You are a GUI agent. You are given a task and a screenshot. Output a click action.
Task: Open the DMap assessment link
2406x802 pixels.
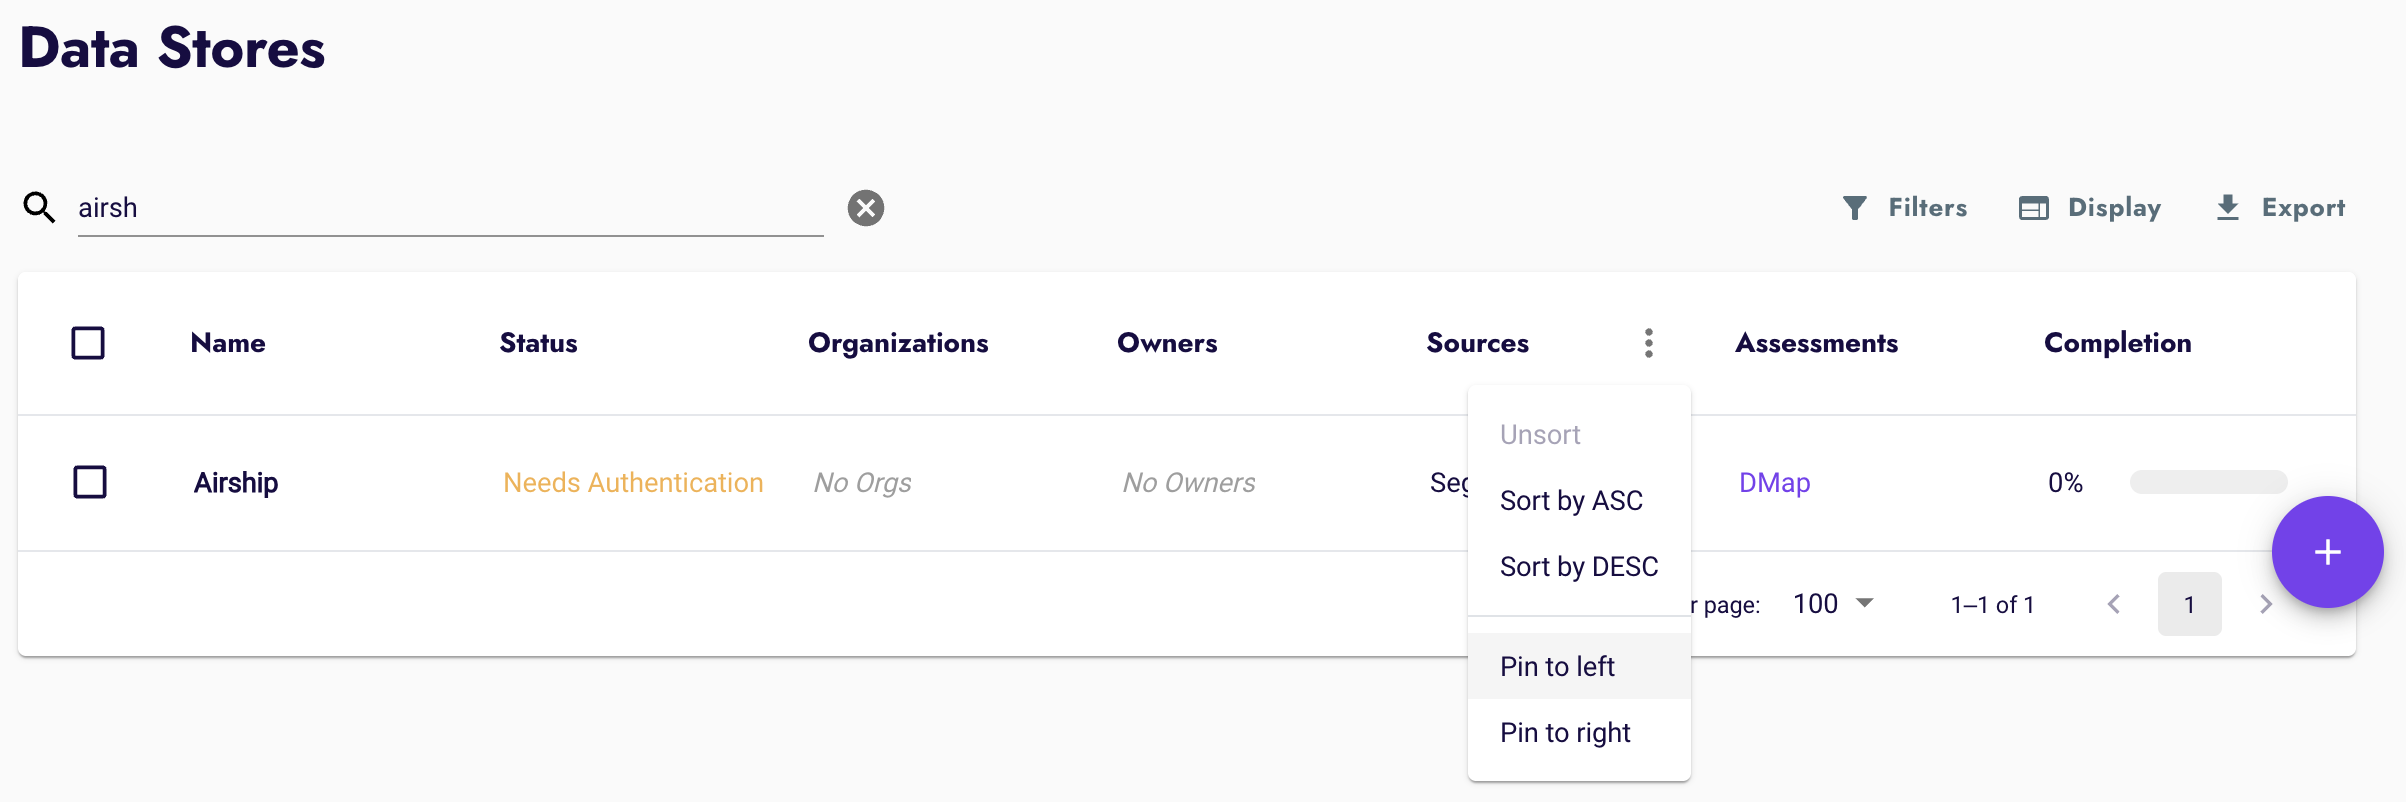pos(1774,483)
